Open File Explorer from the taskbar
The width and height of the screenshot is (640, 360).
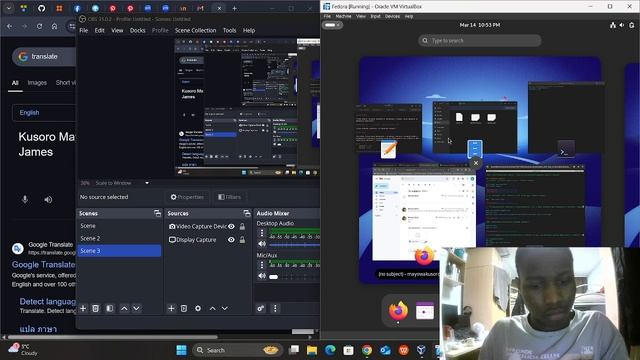(x=312, y=350)
